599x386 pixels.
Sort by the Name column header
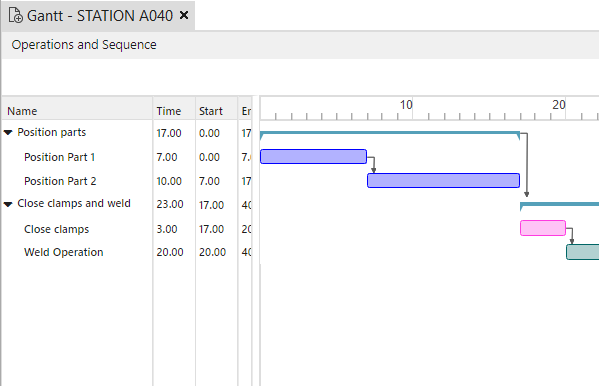click(77, 111)
